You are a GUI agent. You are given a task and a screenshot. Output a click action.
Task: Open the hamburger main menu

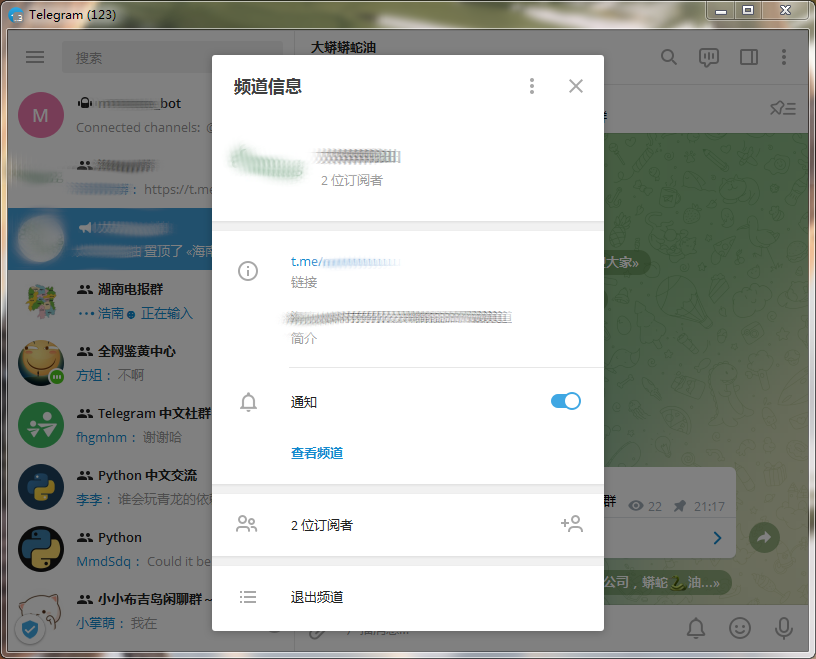click(35, 57)
